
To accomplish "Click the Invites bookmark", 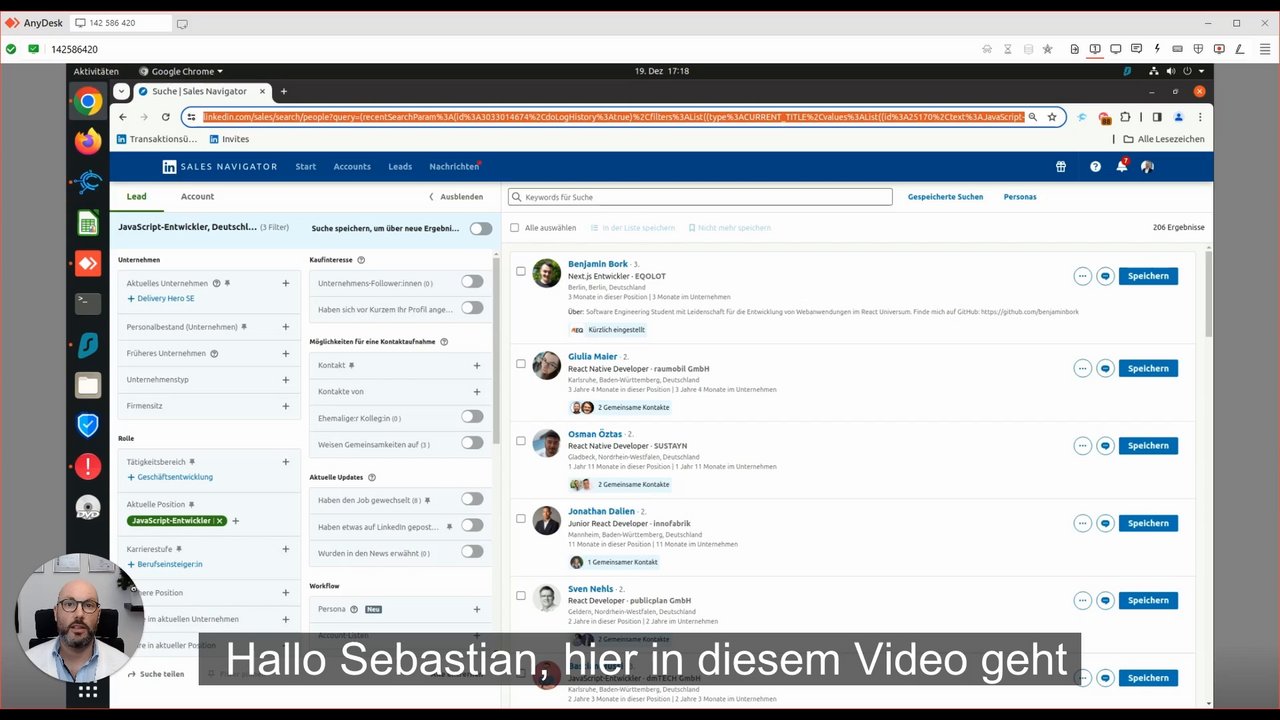I will tap(229, 139).
